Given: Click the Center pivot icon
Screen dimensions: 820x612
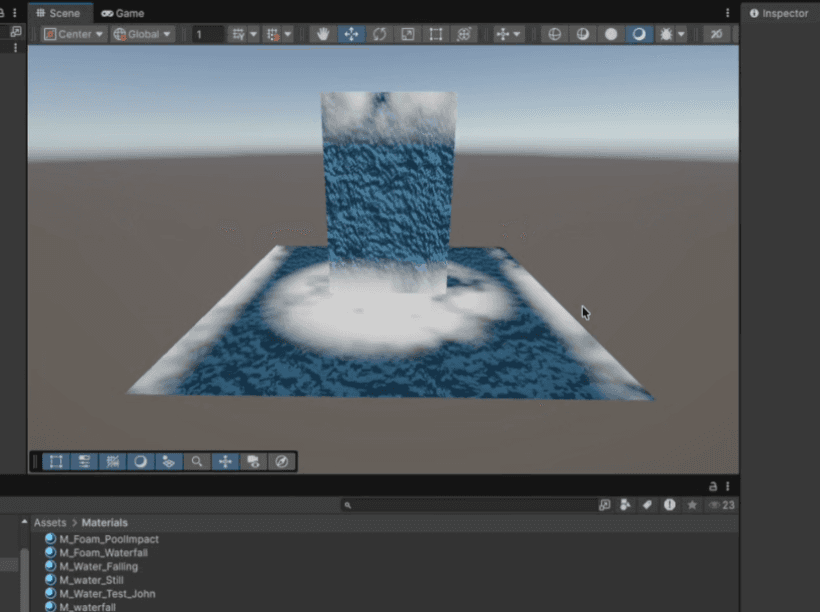Looking at the screenshot, I should 50,35.
